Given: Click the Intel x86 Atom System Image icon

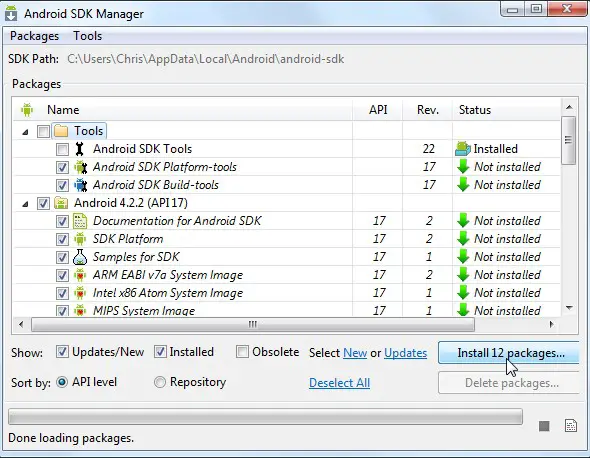Looking at the screenshot, I should click(80, 293).
